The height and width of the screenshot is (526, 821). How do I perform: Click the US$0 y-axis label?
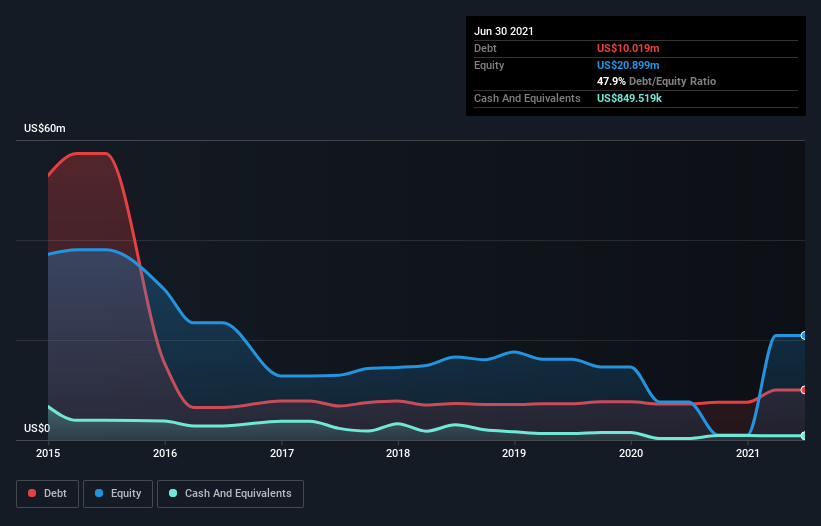pyautogui.click(x=37, y=428)
